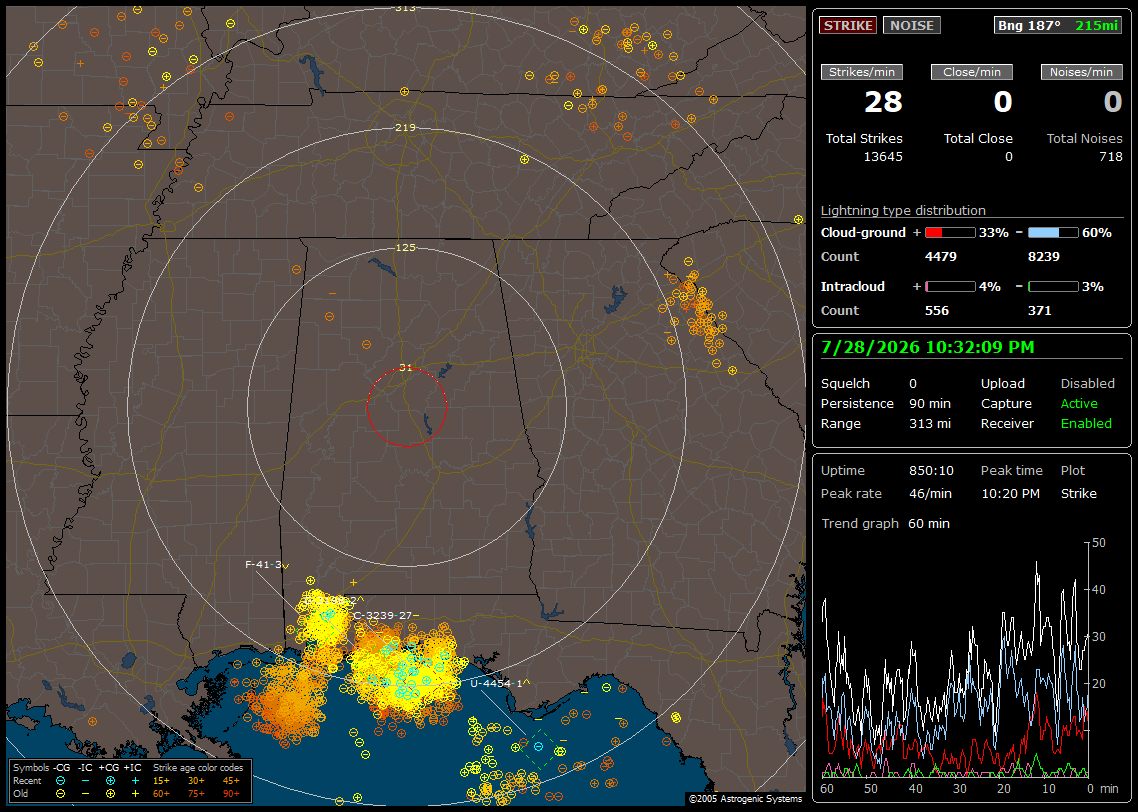Click the Upload status Disabled
The height and width of the screenshot is (812, 1138).
pos(1087,384)
